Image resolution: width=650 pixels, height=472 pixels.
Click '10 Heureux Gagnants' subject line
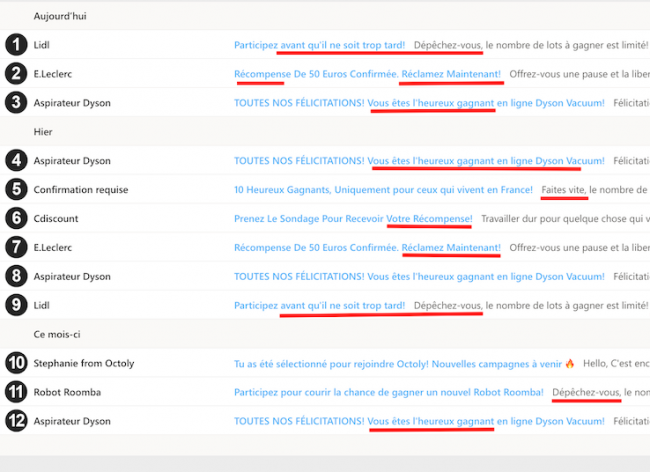click(383, 190)
